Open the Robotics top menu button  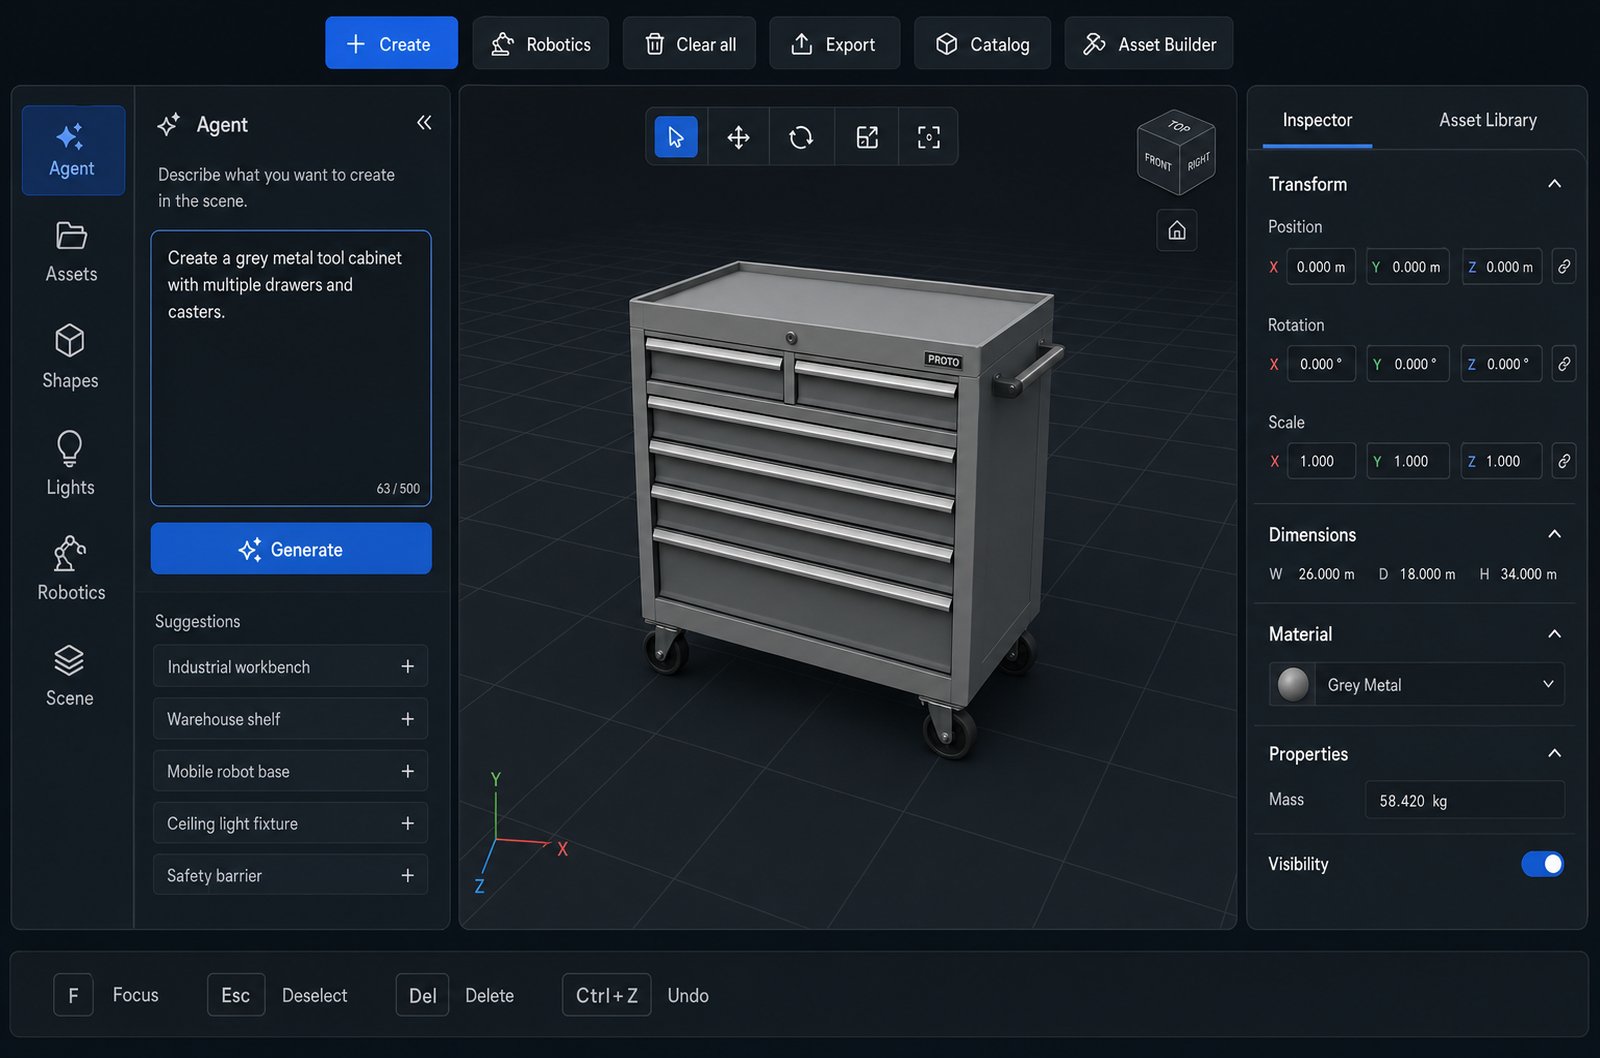tap(540, 43)
